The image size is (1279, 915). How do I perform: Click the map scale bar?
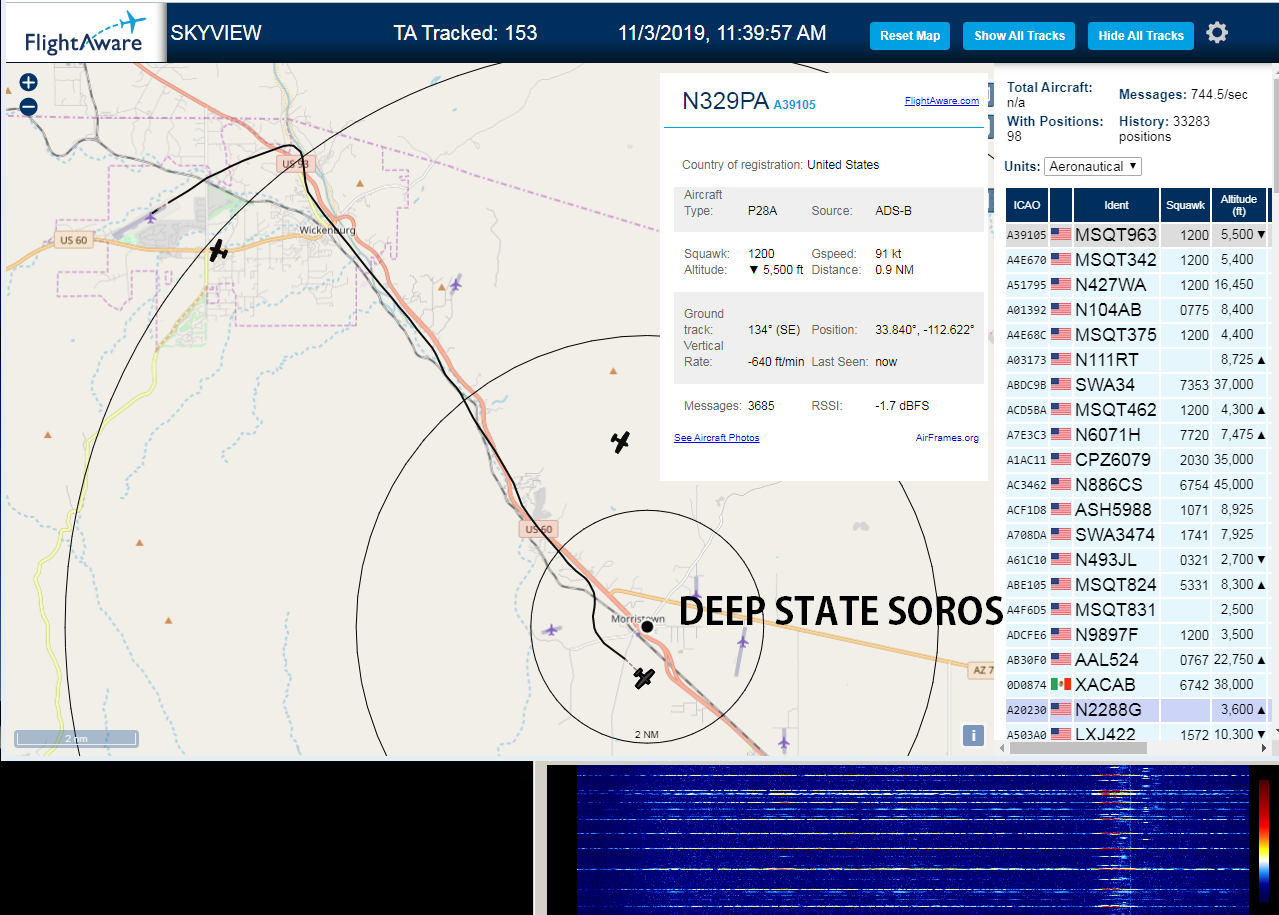coord(76,739)
